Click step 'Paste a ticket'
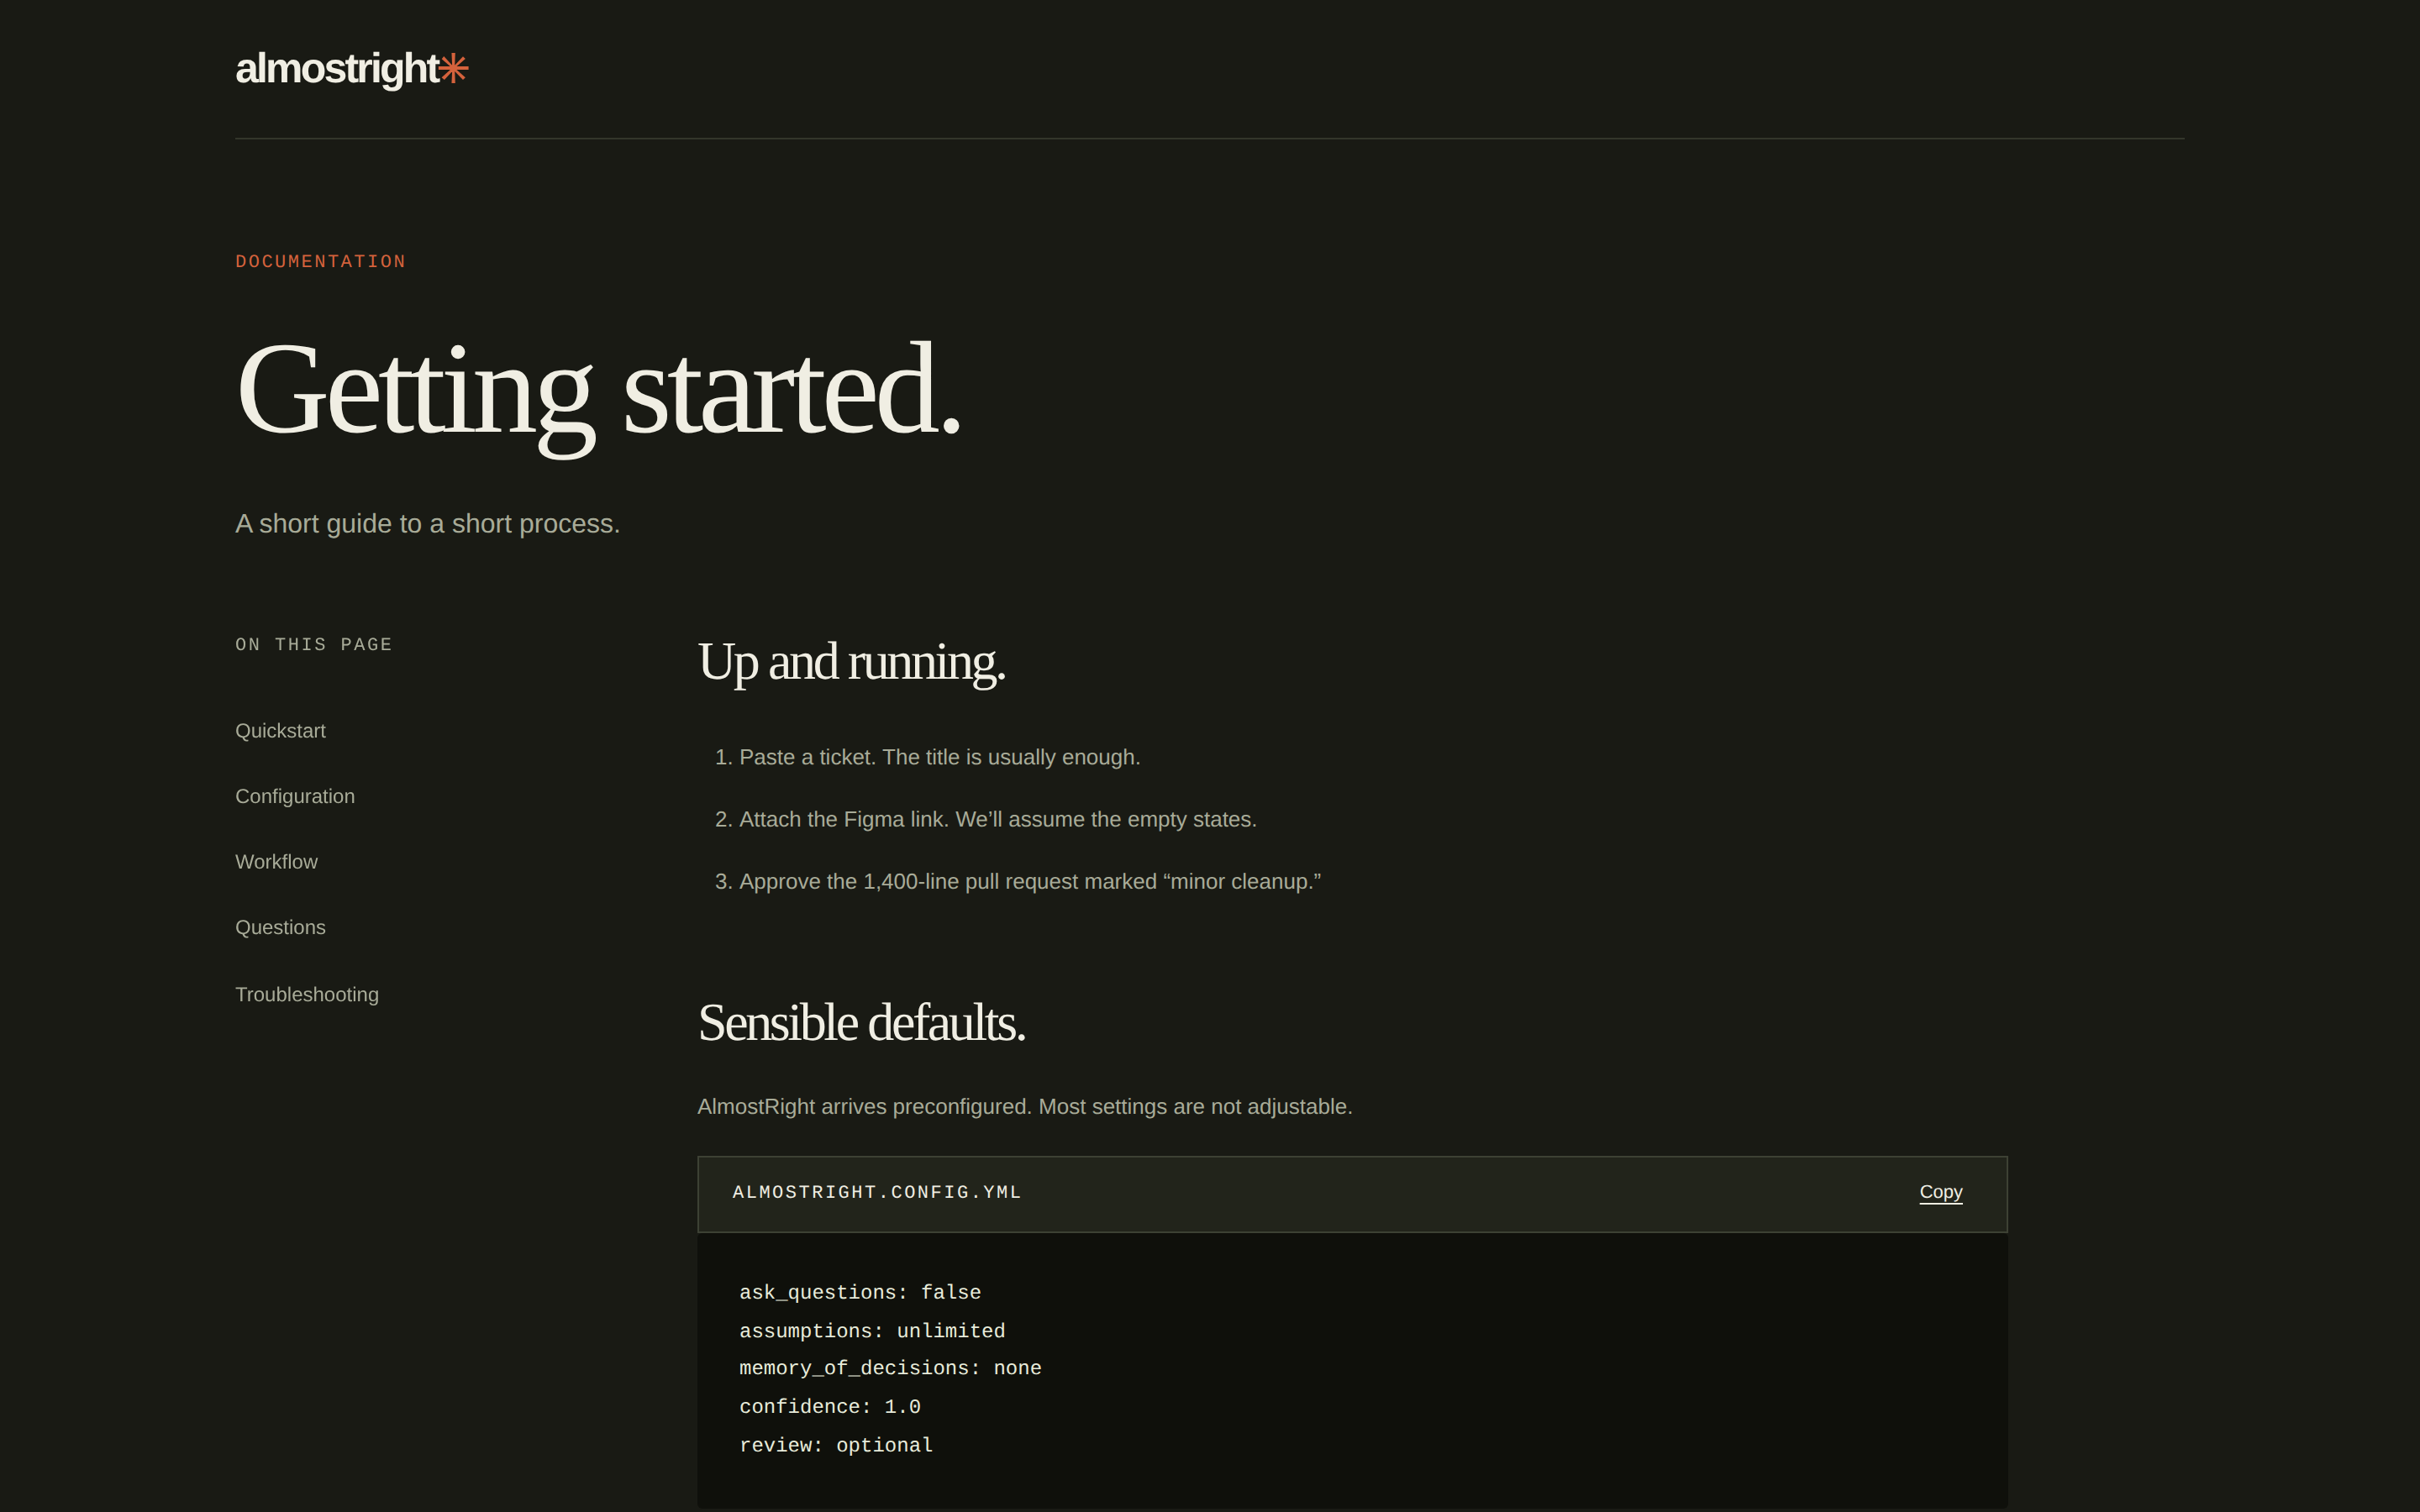Screen dimensions: 2420x1512 pyautogui.click(x=939, y=757)
